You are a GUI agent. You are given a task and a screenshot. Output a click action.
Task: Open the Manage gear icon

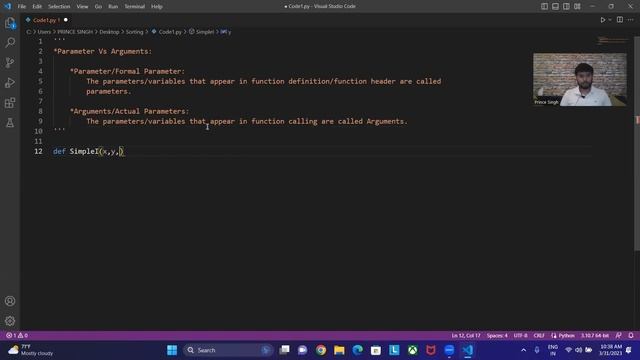(x=10, y=321)
